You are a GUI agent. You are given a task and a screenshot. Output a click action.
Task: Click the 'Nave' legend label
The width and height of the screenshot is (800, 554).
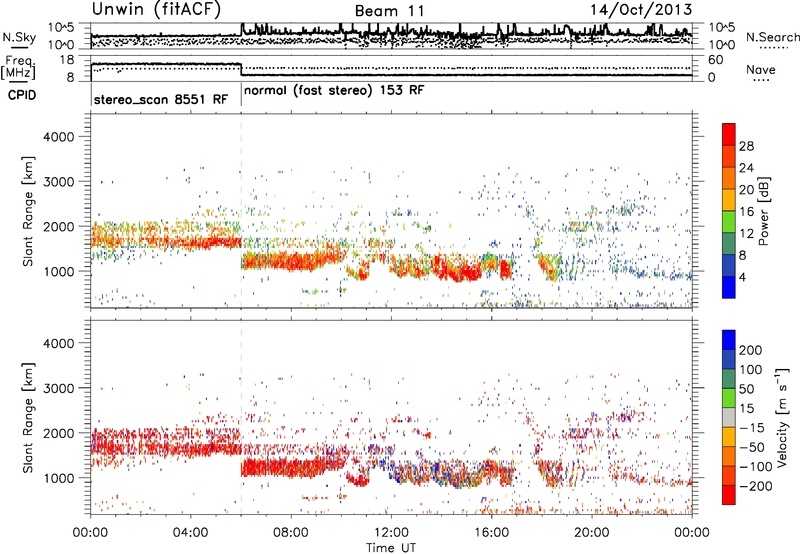[x=761, y=70]
